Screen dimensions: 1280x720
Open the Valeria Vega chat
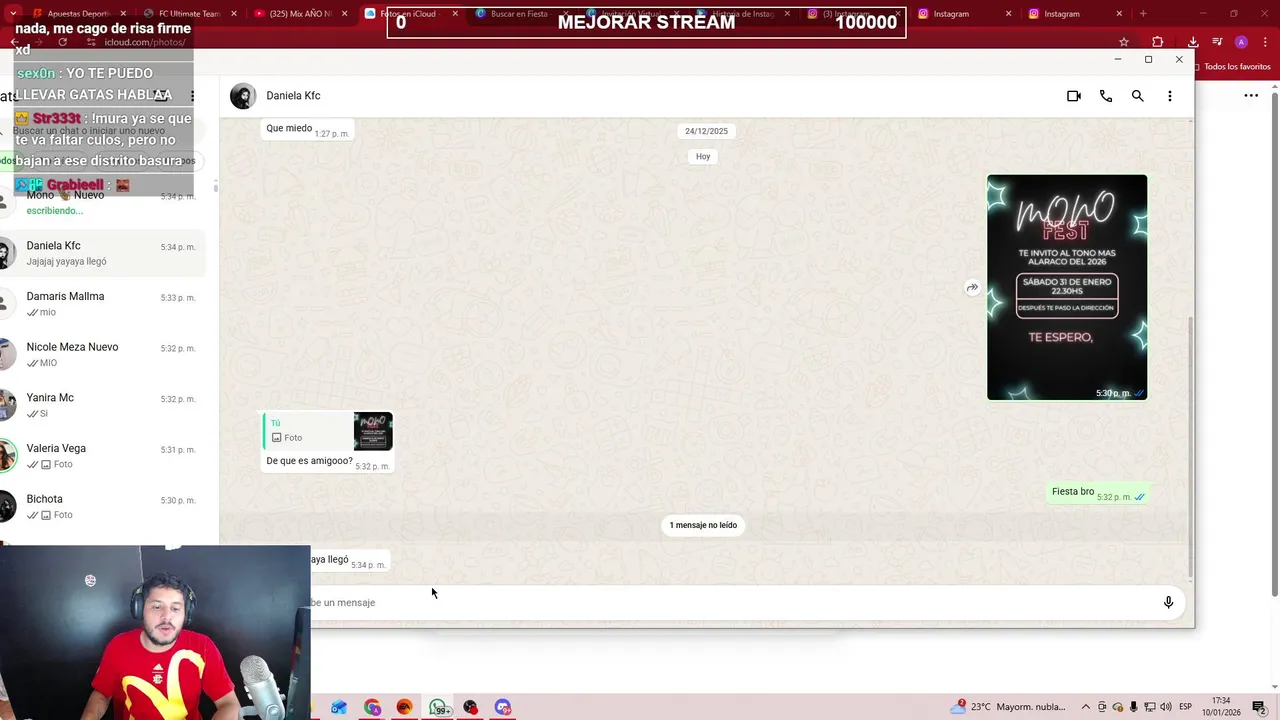104,456
